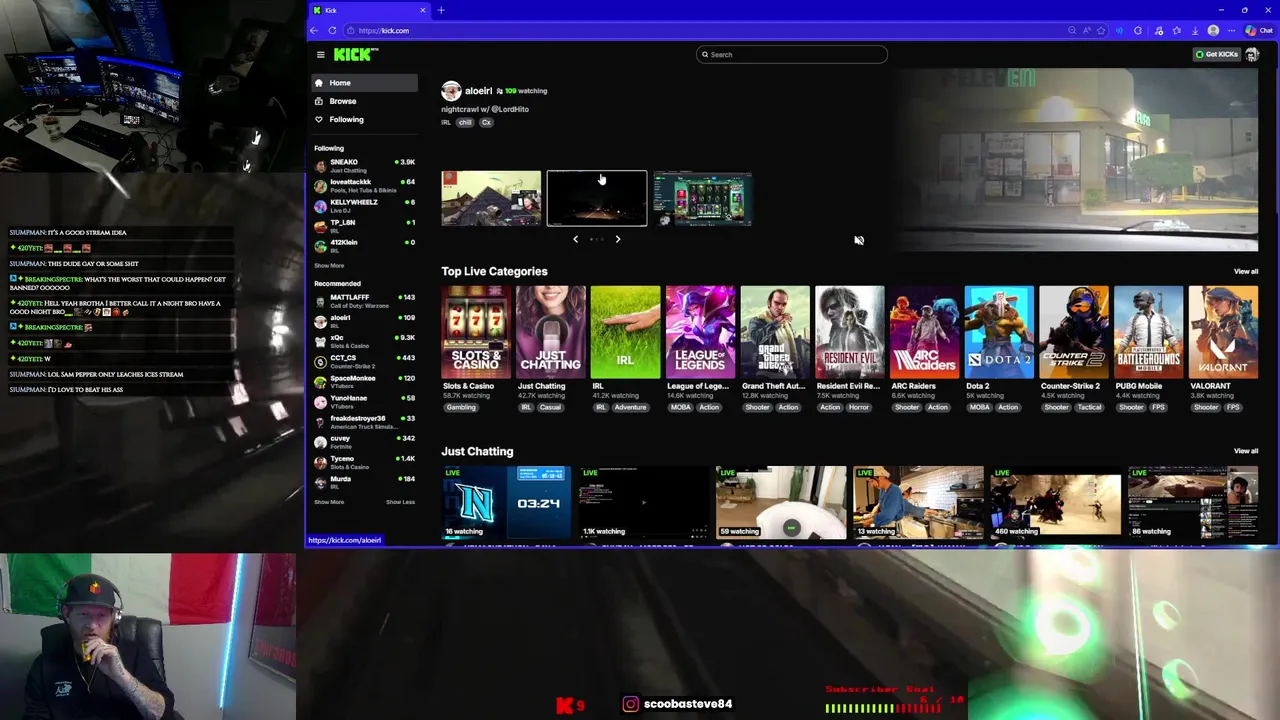View all Just Chatting streams
1280x720 pixels.
point(1246,451)
